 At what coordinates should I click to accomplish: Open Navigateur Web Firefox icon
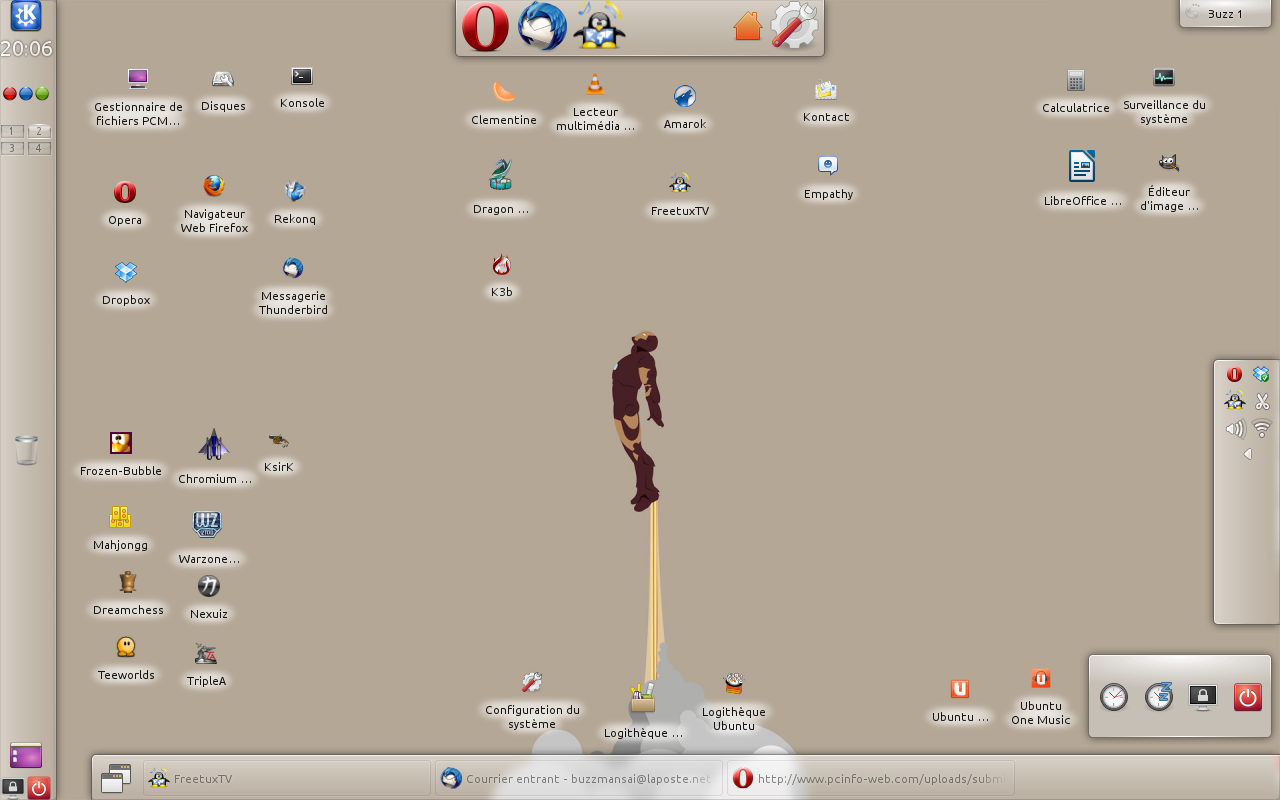tap(214, 186)
